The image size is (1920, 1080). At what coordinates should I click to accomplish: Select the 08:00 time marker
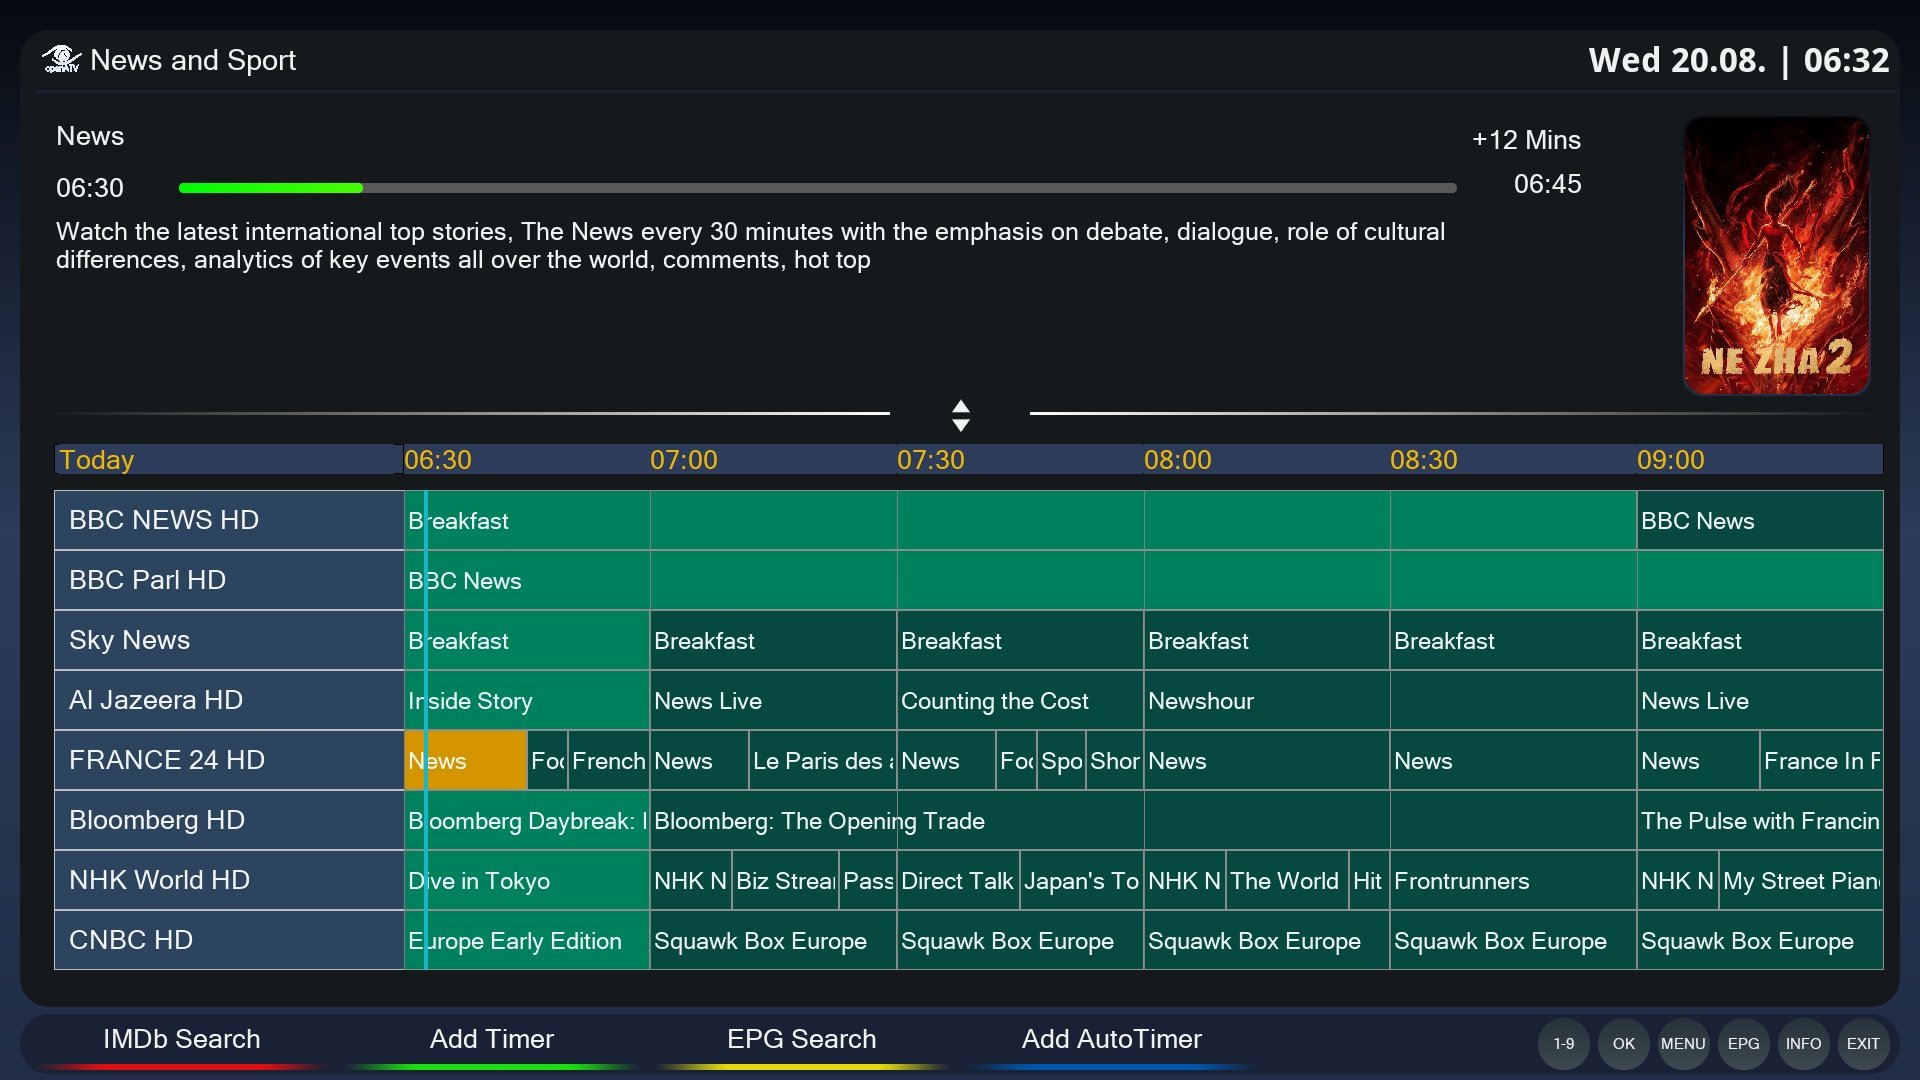1178,460
